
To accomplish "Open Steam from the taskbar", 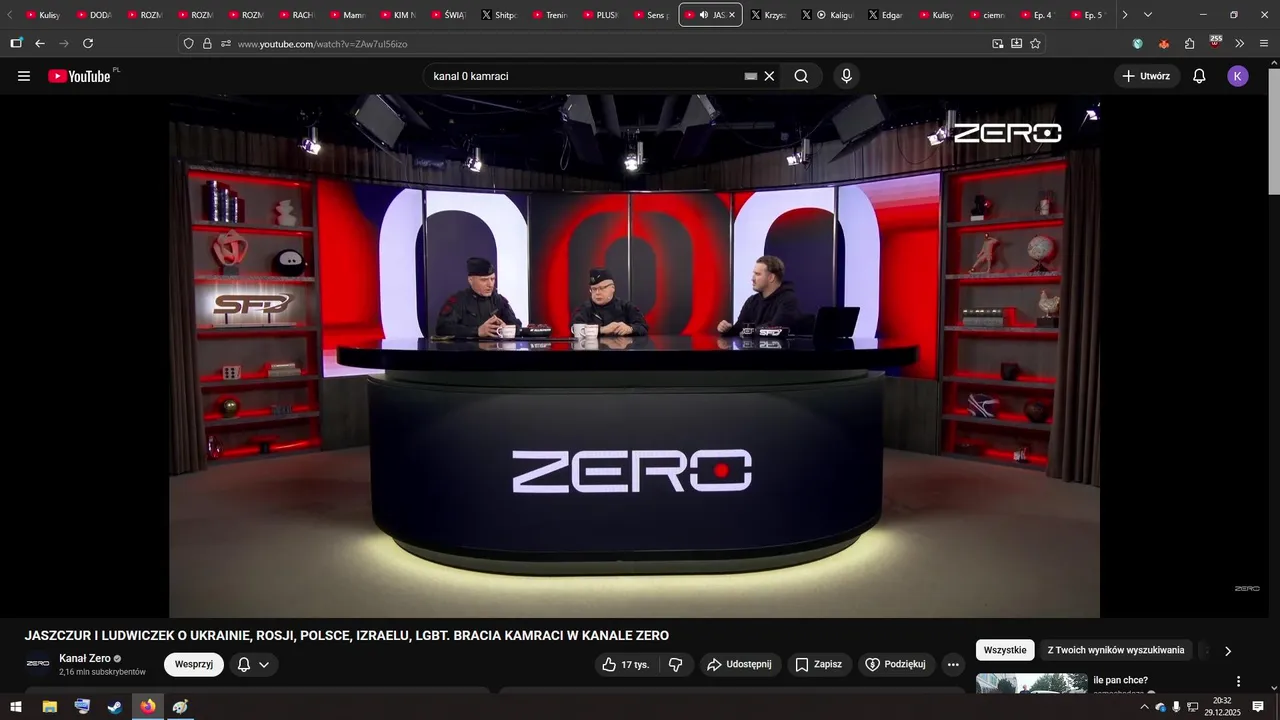I will pyautogui.click(x=115, y=707).
